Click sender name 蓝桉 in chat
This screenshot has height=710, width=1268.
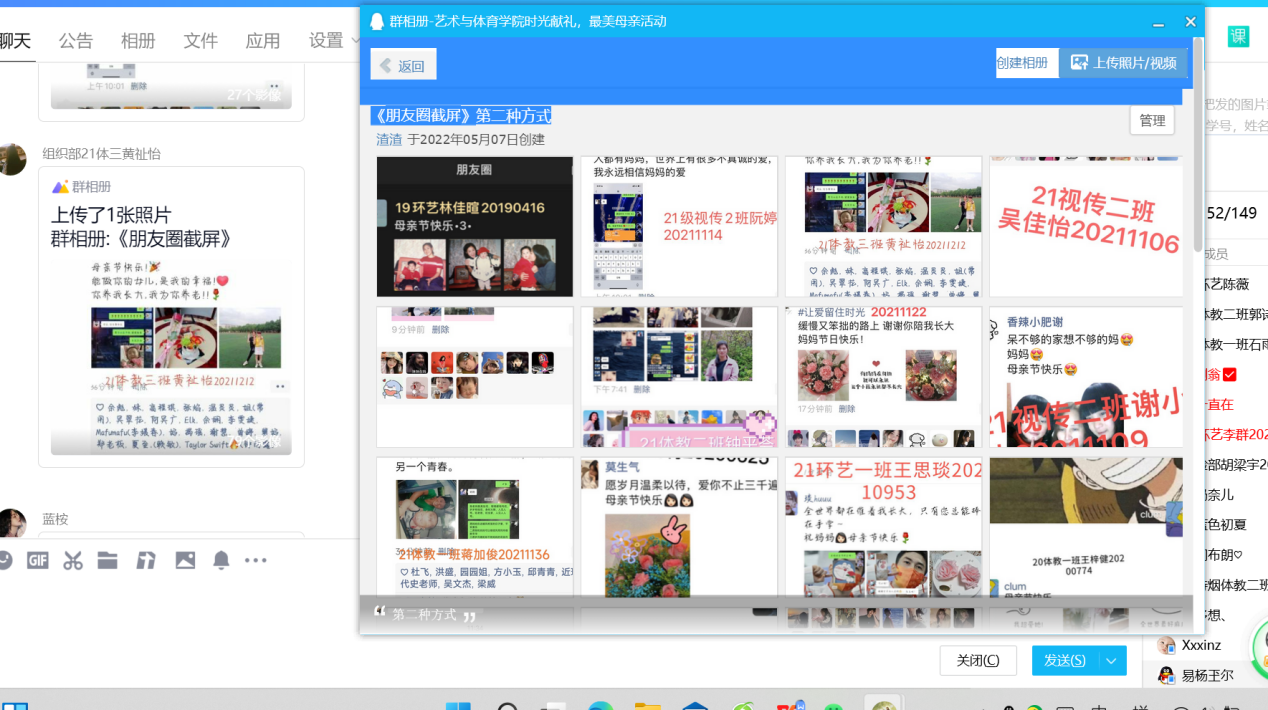pyautogui.click(x=55, y=519)
